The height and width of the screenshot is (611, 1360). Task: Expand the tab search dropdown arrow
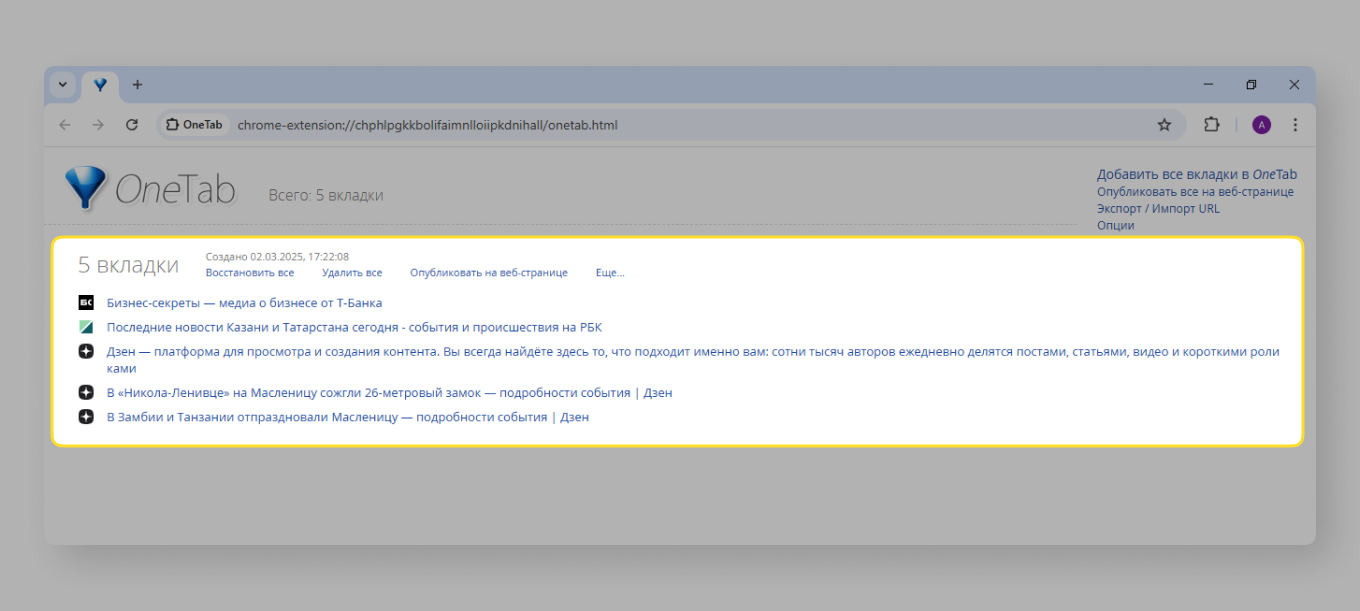tap(62, 85)
